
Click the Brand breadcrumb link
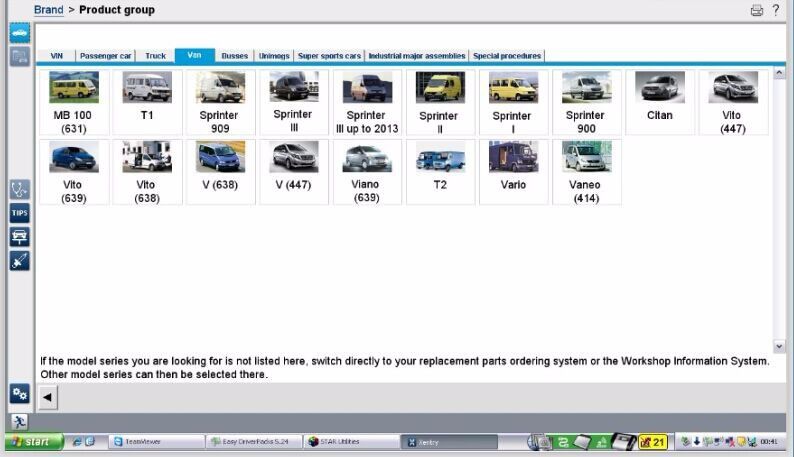click(48, 10)
